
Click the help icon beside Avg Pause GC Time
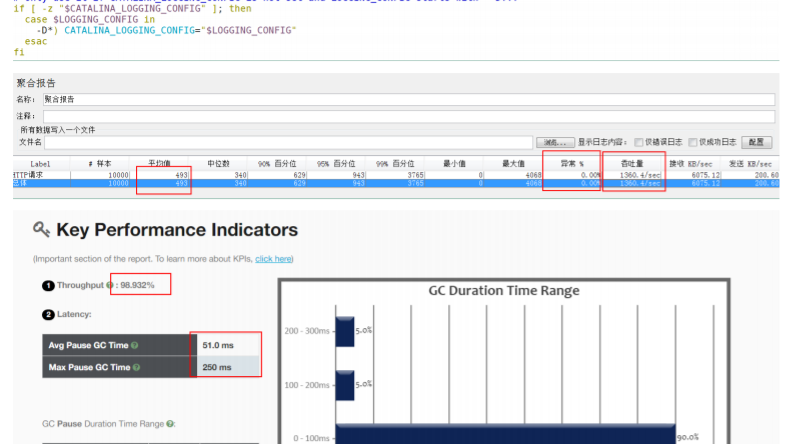coord(134,345)
